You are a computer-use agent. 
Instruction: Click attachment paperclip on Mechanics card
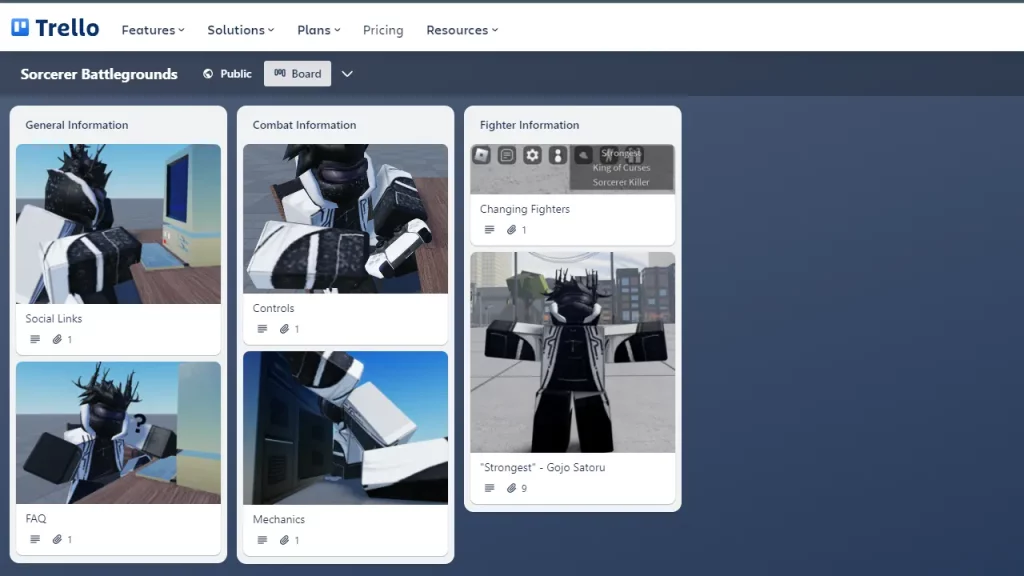pyautogui.click(x=284, y=540)
